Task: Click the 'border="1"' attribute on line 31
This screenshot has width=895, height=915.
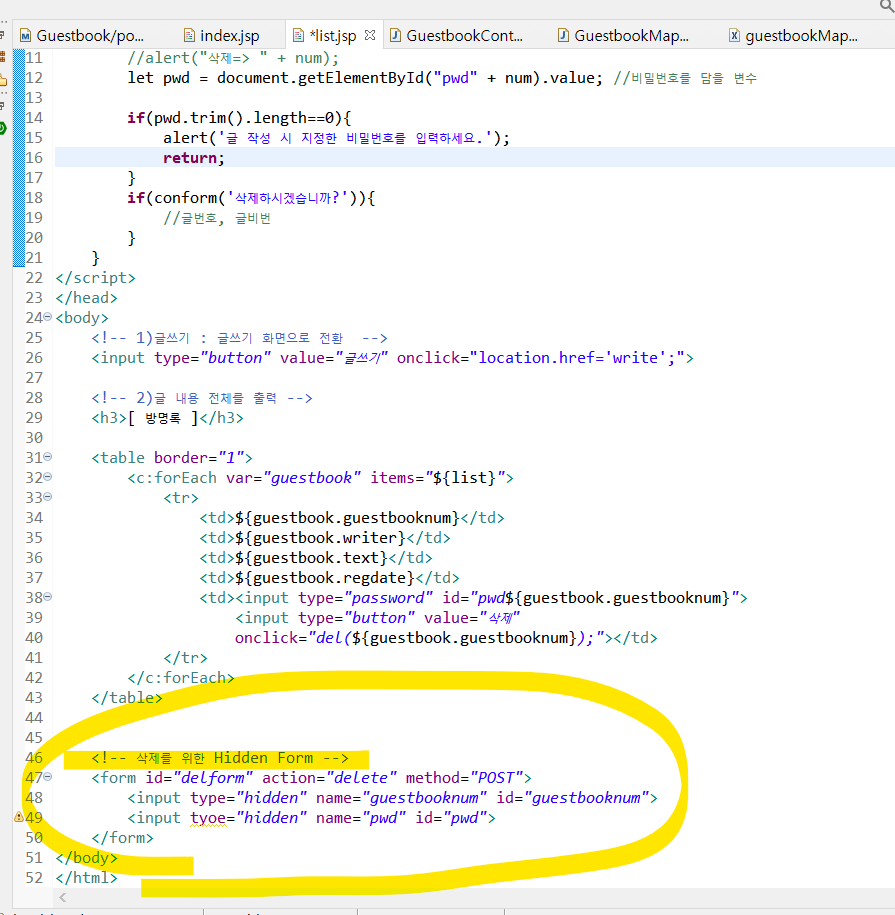Action: pyautogui.click(x=198, y=458)
